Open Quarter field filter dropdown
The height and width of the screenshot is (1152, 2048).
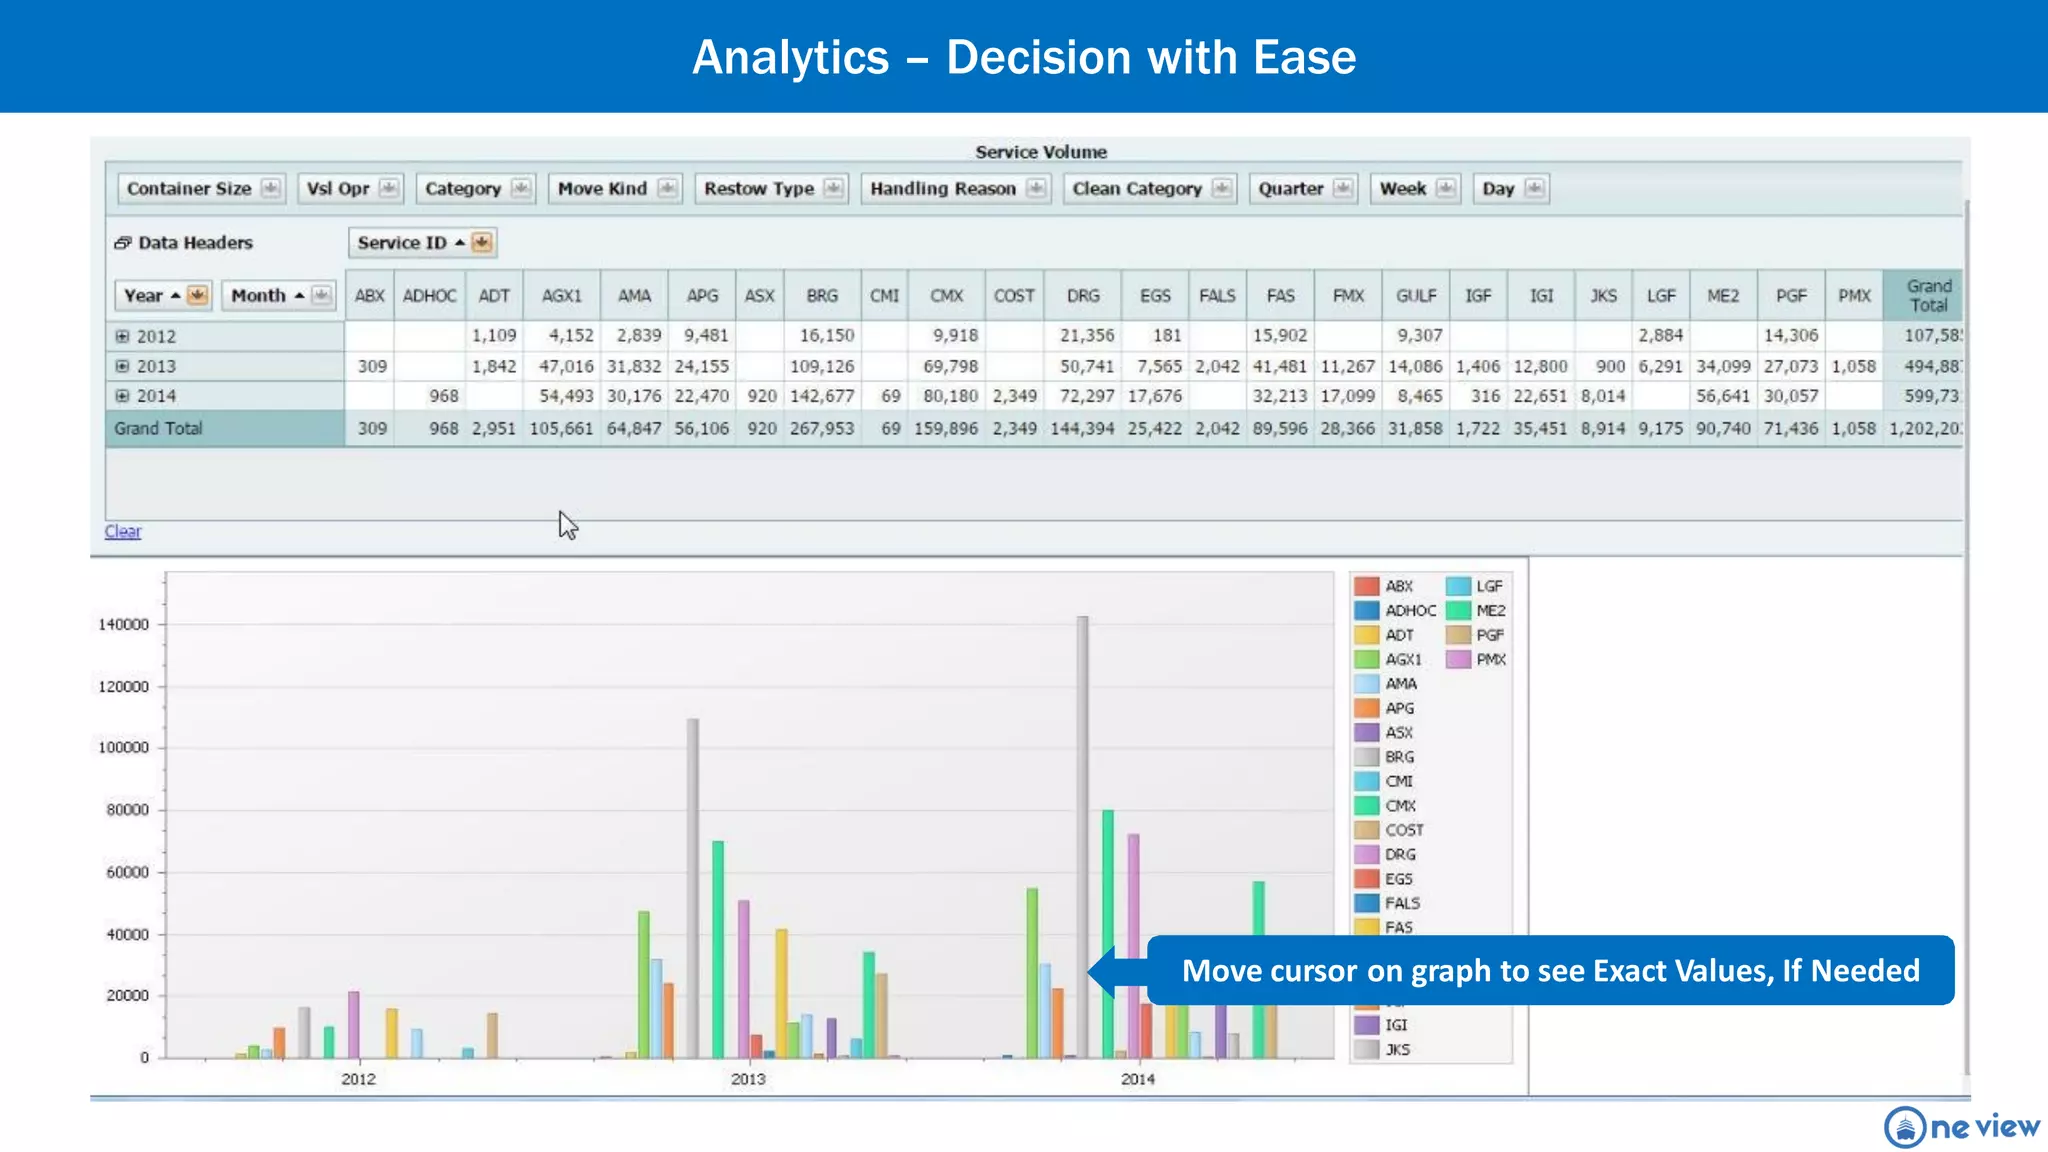(1342, 188)
